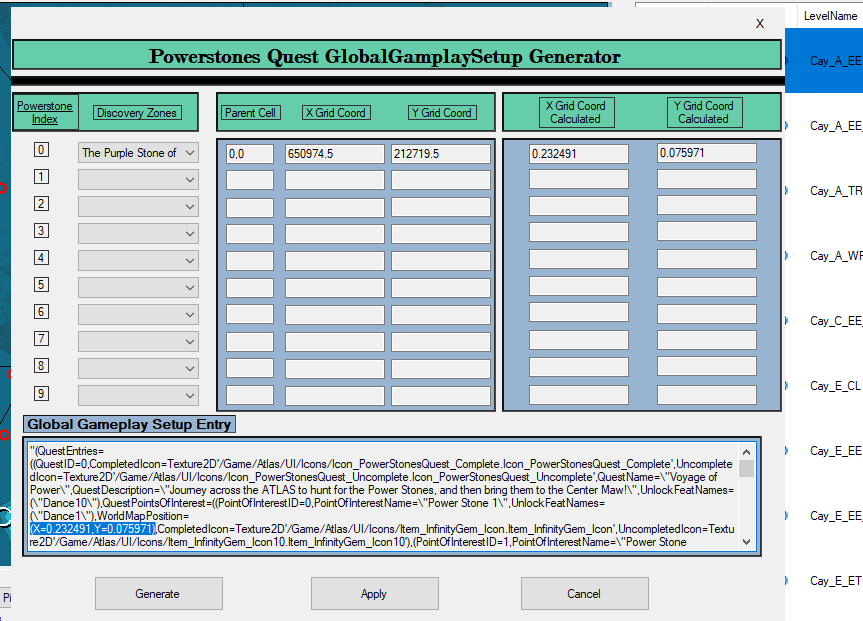Select calculated X field showing 0.232491
Image resolution: width=863 pixels, height=621 pixels.
click(578, 154)
